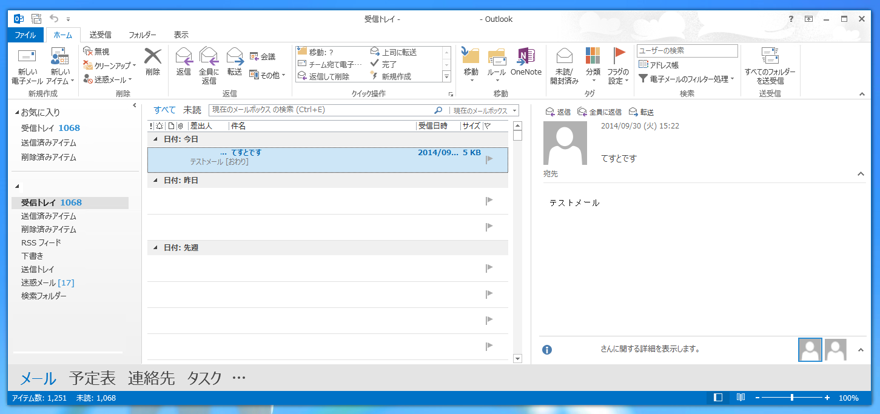The height and width of the screenshot is (414, 880).
Task: Select quick step 完了
Action: (x=383, y=64)
